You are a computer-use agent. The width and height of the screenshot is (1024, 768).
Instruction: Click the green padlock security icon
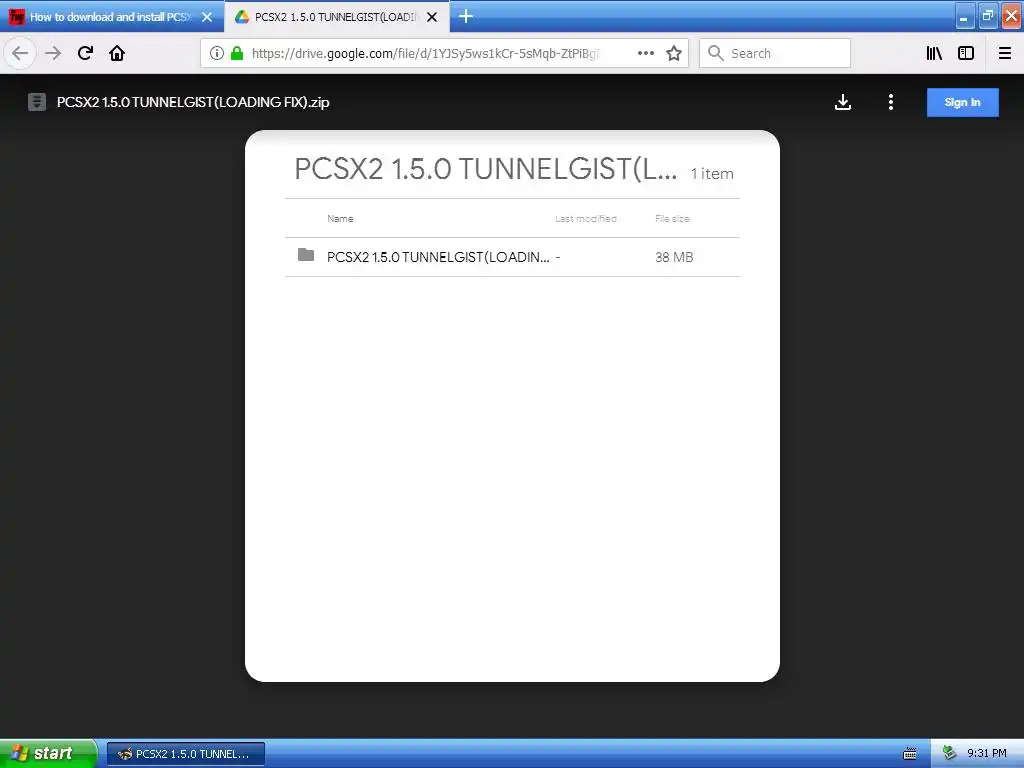click(237, 54)
